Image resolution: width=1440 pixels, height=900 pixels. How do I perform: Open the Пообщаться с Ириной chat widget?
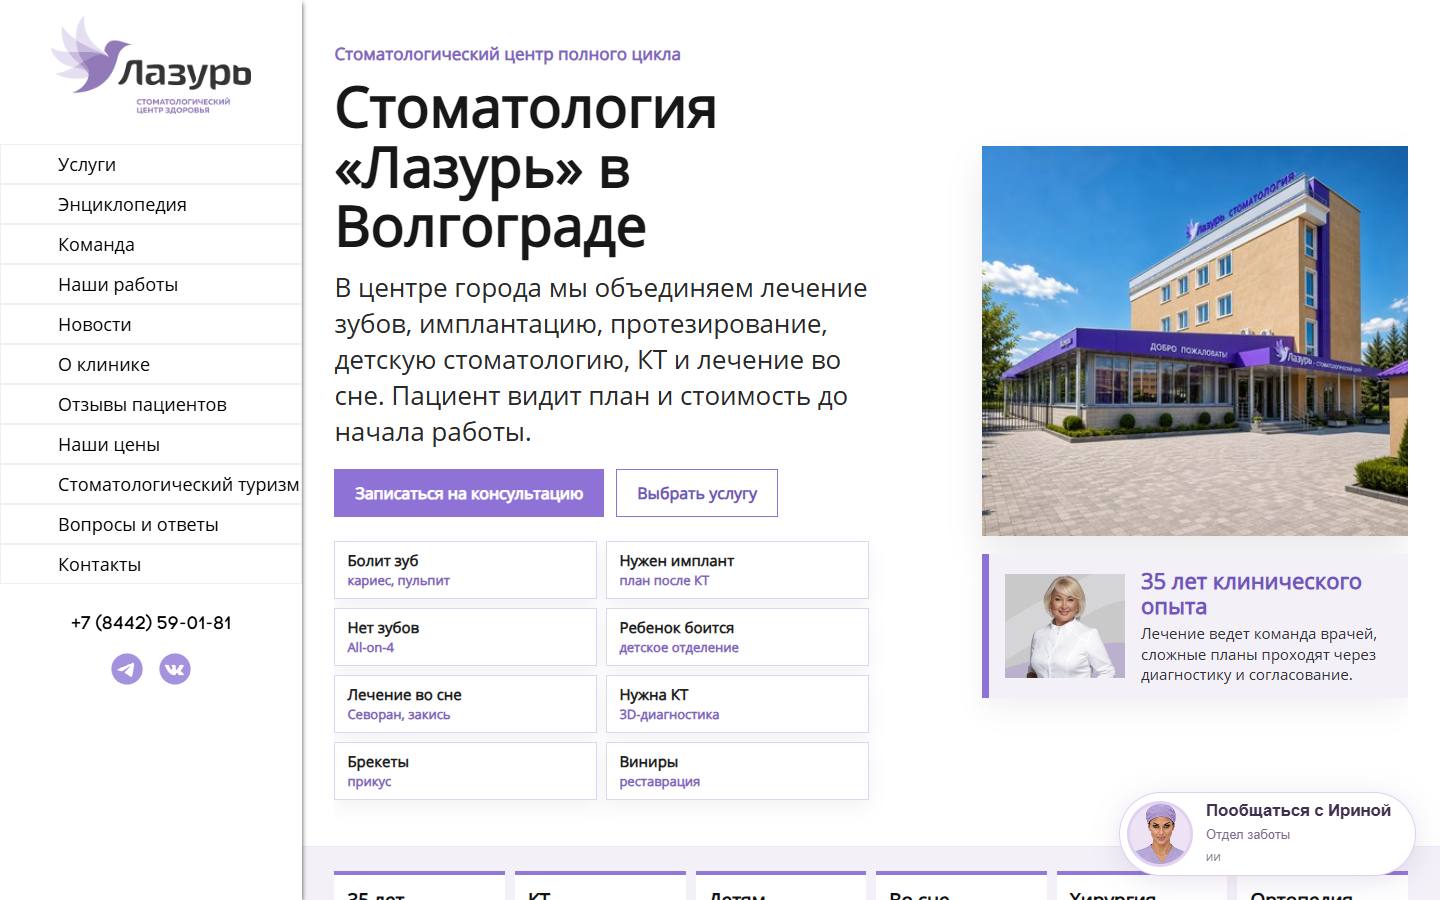pyautogui.click(x=1267, y=833)
